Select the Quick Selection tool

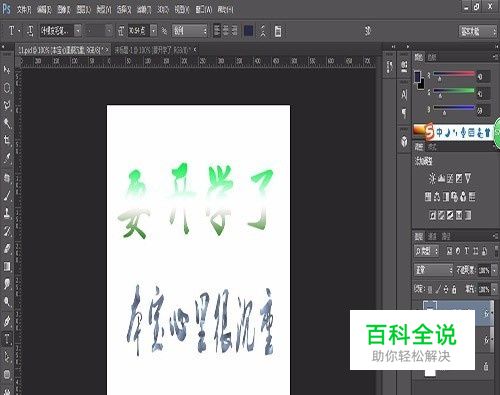coord(7,123)
